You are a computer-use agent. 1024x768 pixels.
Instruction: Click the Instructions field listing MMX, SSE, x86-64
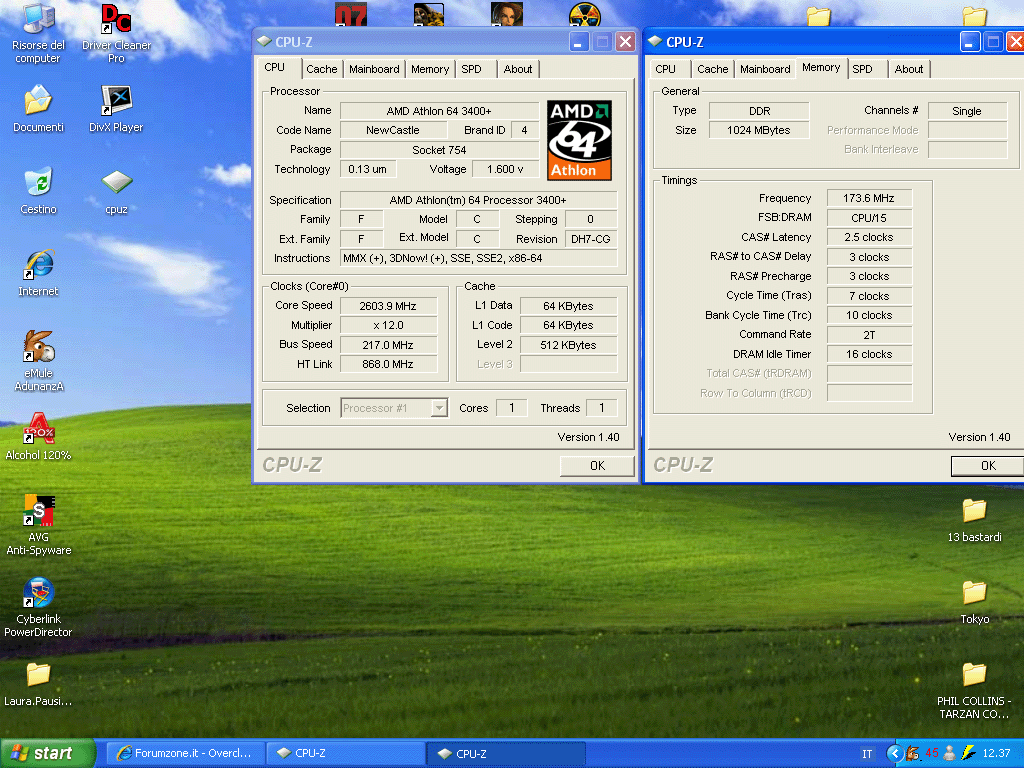pos(479,258)
